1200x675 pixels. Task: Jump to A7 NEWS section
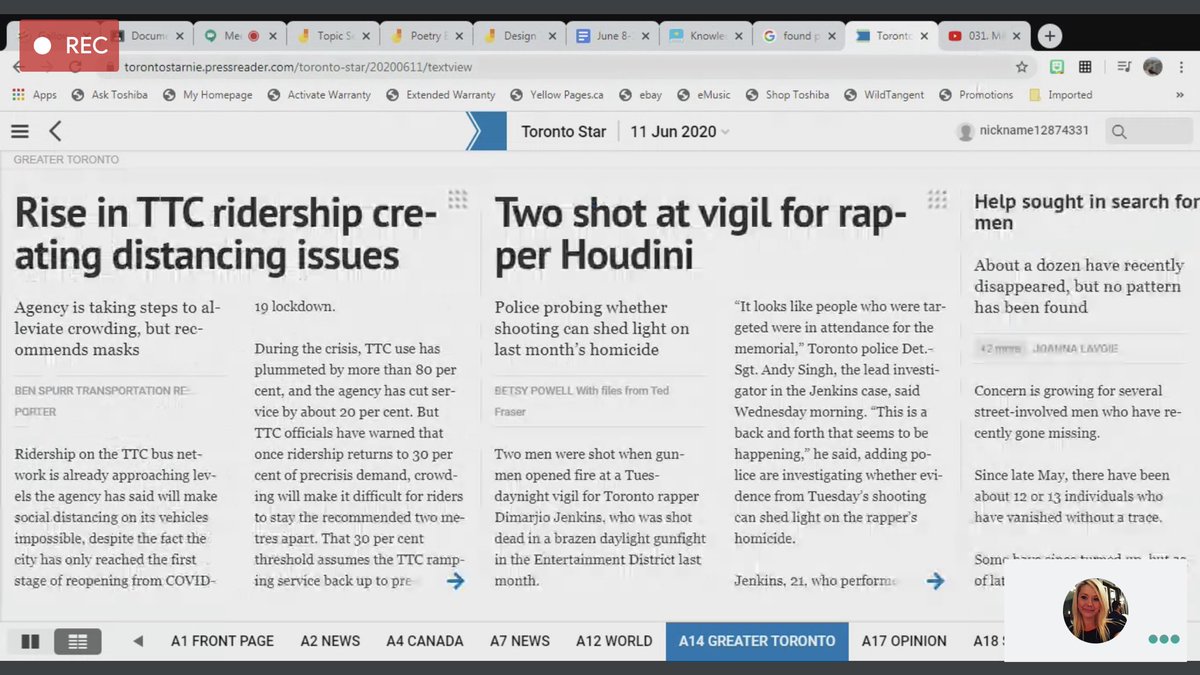(520, 641)
